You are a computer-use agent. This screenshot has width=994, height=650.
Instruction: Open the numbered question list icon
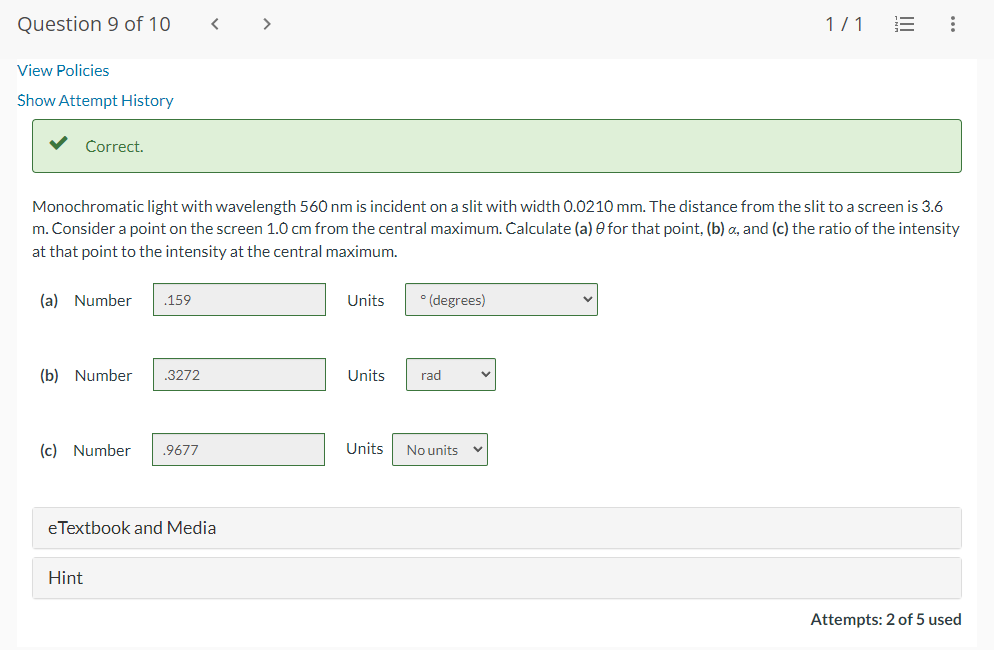click(x=904, y=24)
